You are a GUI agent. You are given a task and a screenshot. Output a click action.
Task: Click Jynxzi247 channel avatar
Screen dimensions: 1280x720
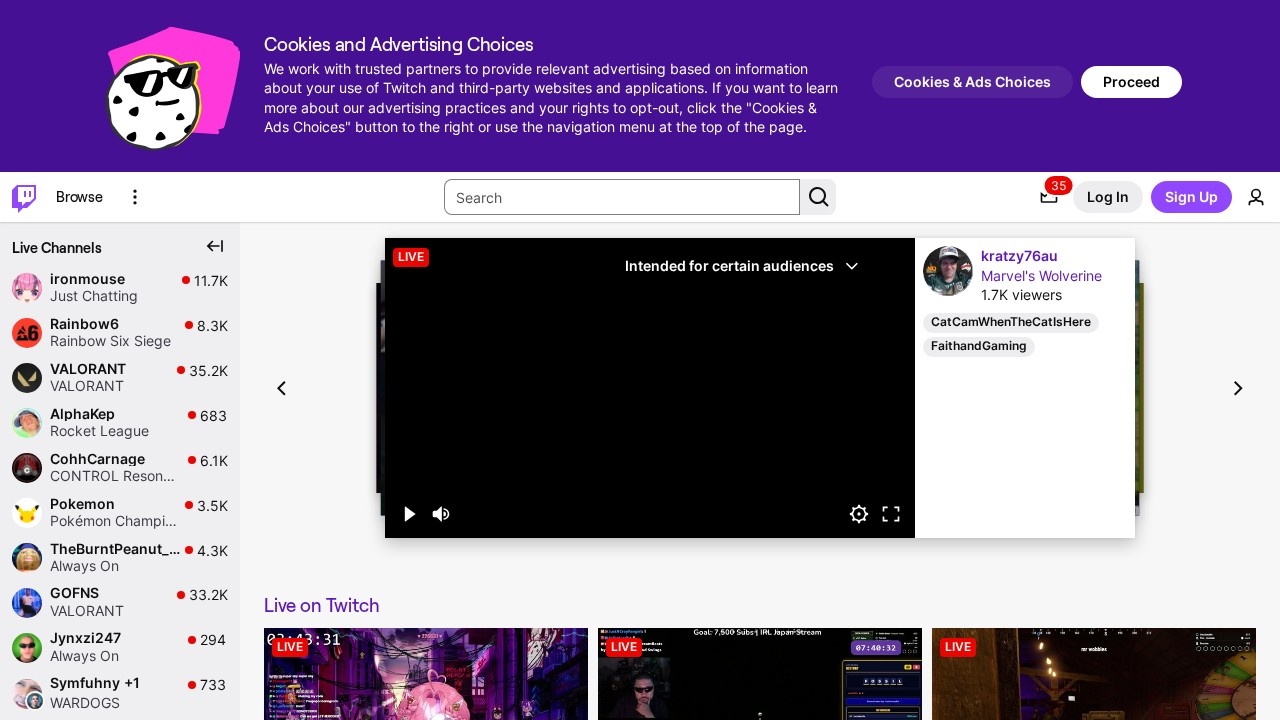[x=27, y=648]
